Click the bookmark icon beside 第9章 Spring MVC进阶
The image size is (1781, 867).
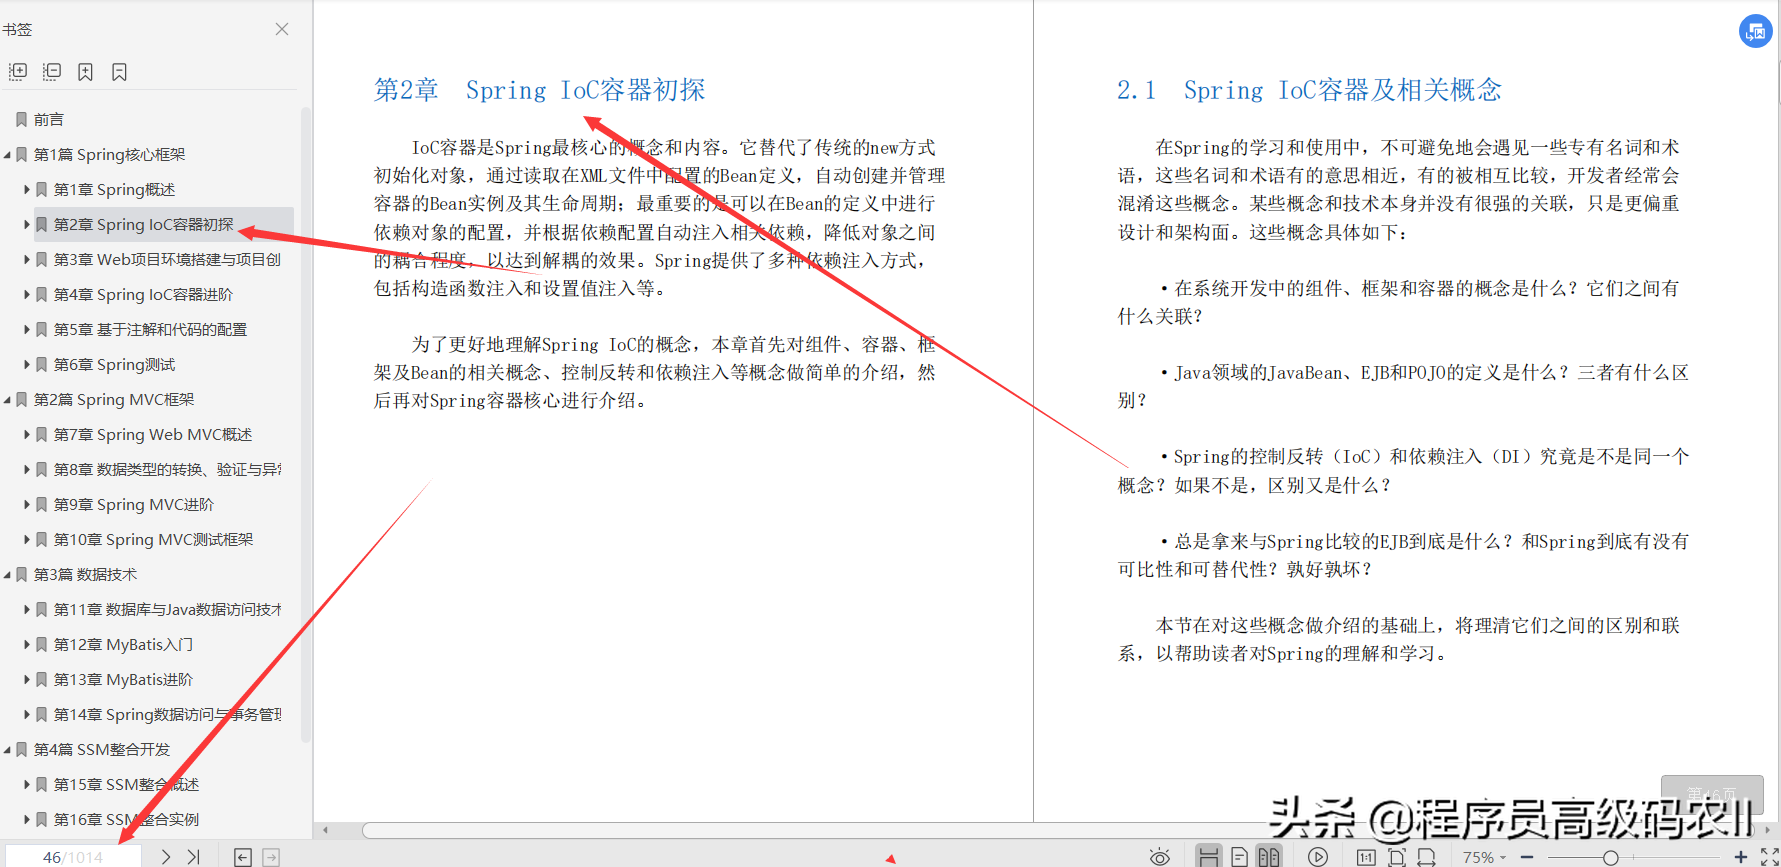pyautogui.click(x=41, y=504)
